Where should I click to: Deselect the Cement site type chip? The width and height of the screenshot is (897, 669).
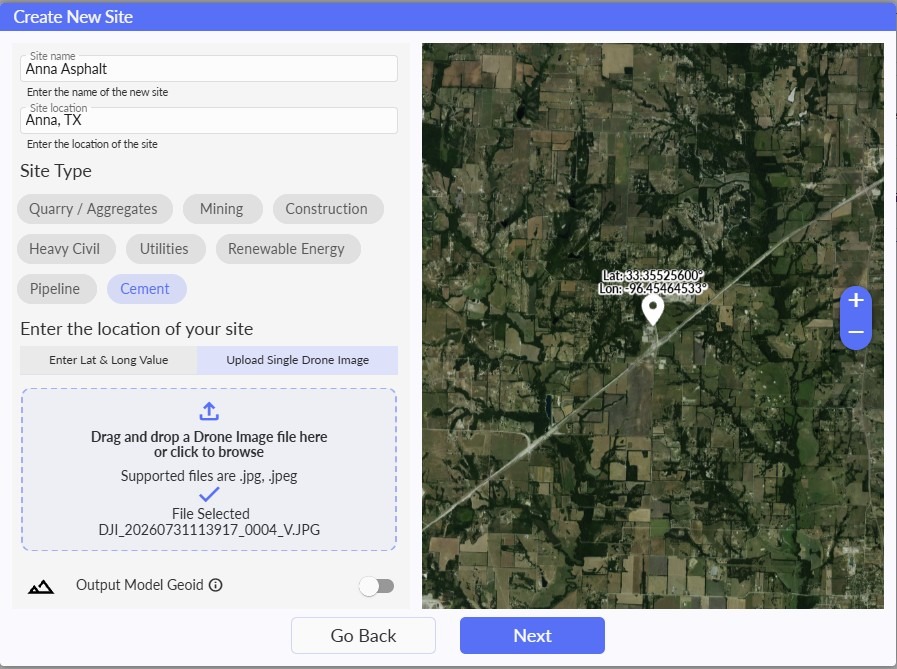[x=146, y=289]
